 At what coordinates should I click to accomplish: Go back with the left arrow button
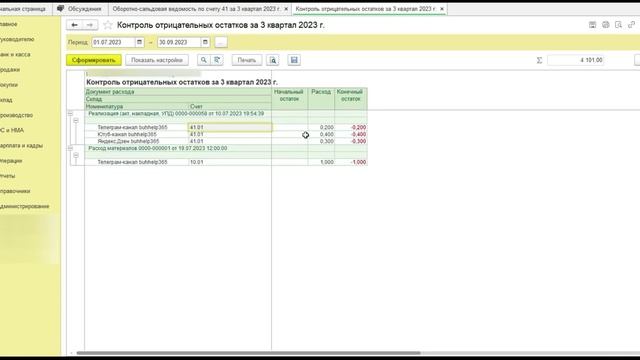click(74, 25)
